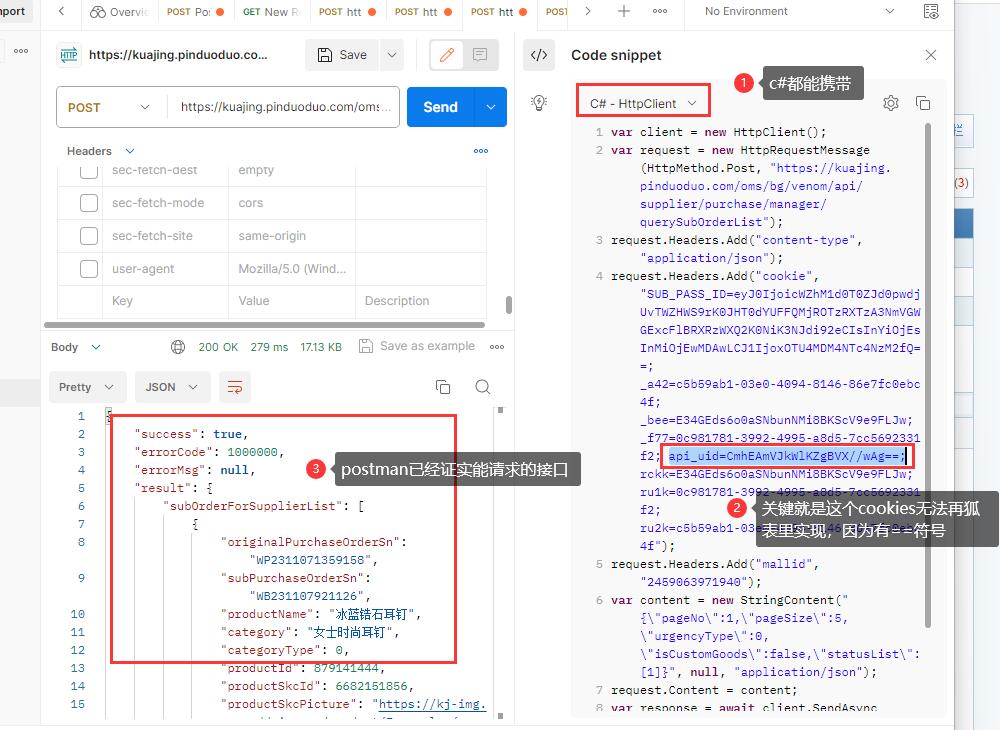1000x730 pixels.
Task: Click the 279 ms response time
Action: (269, 347)
